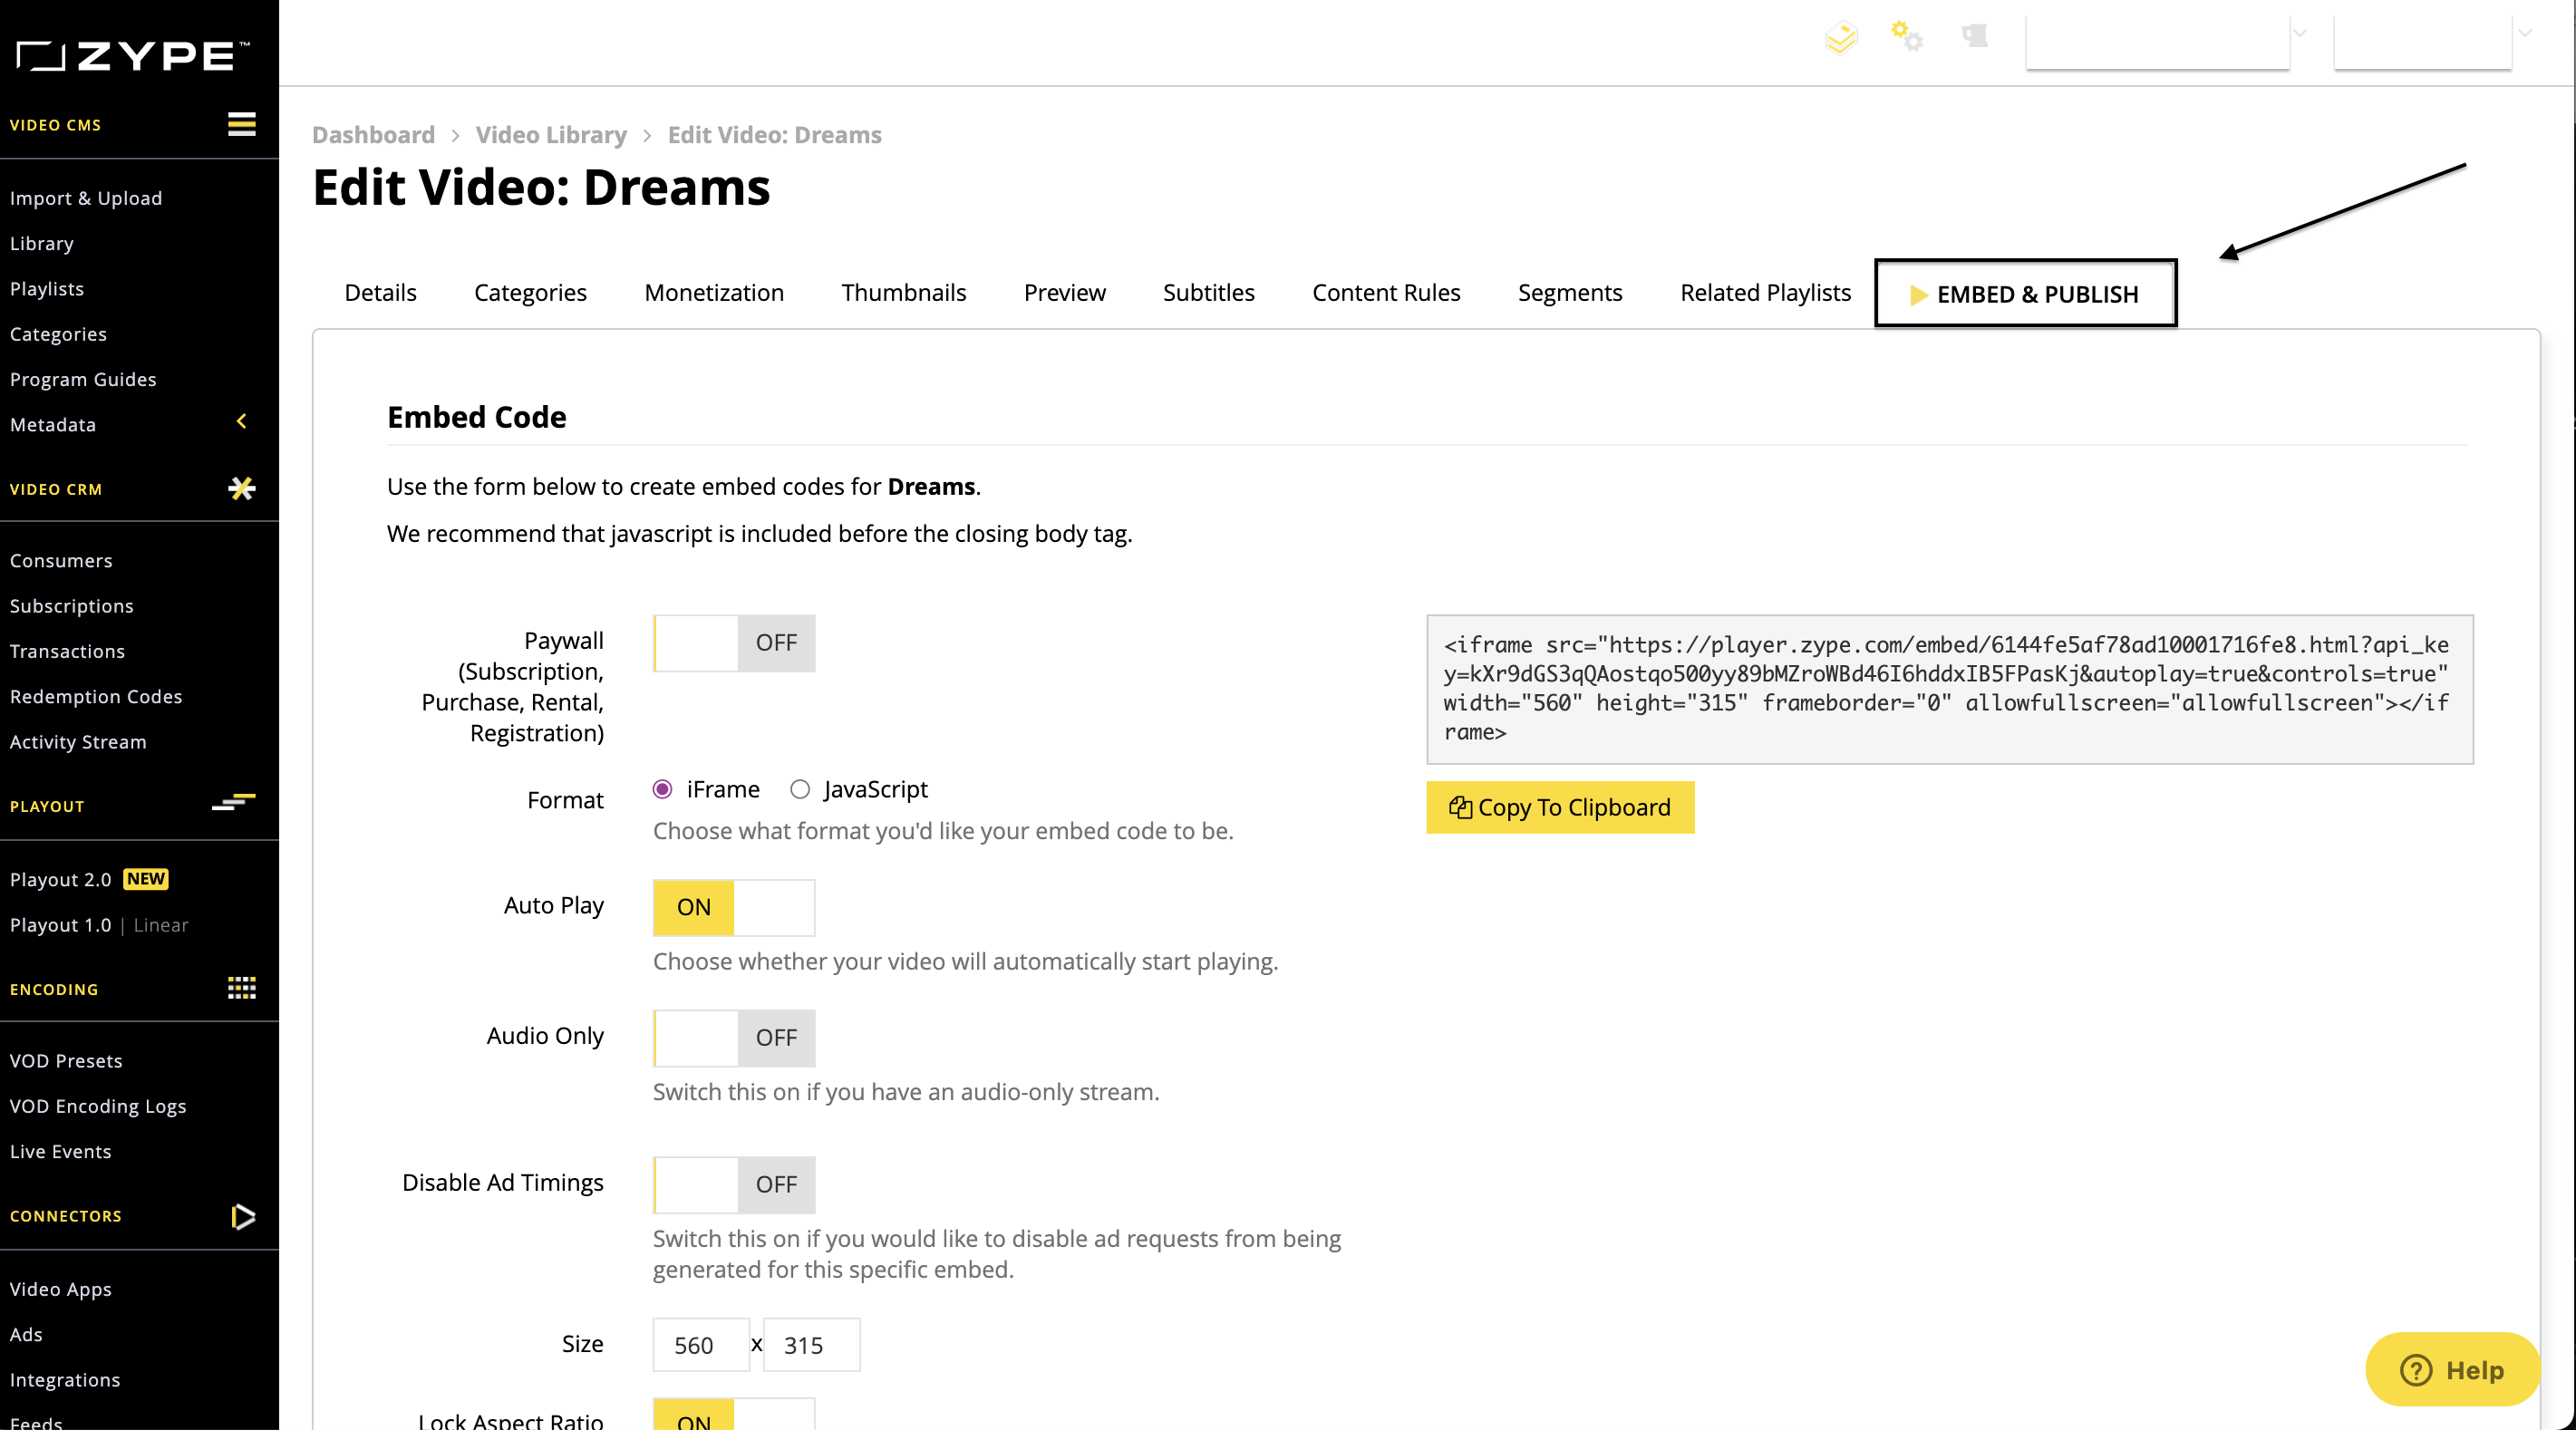Click the Video CMS section header
This screenshot has width=2576, height=1430.
tap(56, 125)
